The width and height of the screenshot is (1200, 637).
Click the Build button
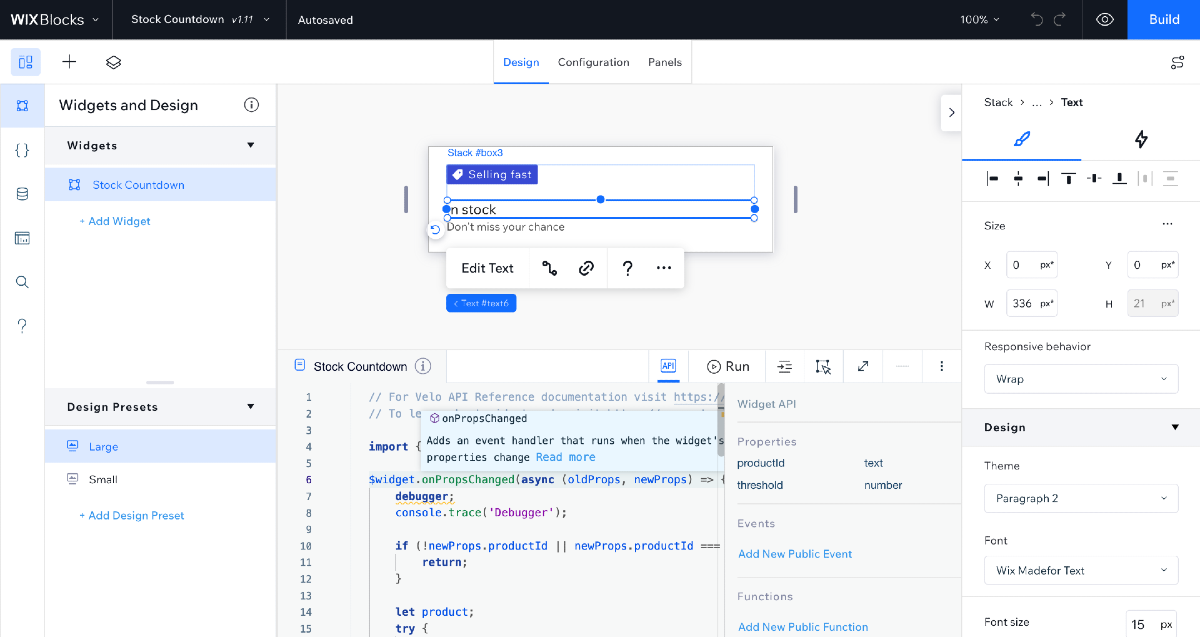[x=1164, y=19]
